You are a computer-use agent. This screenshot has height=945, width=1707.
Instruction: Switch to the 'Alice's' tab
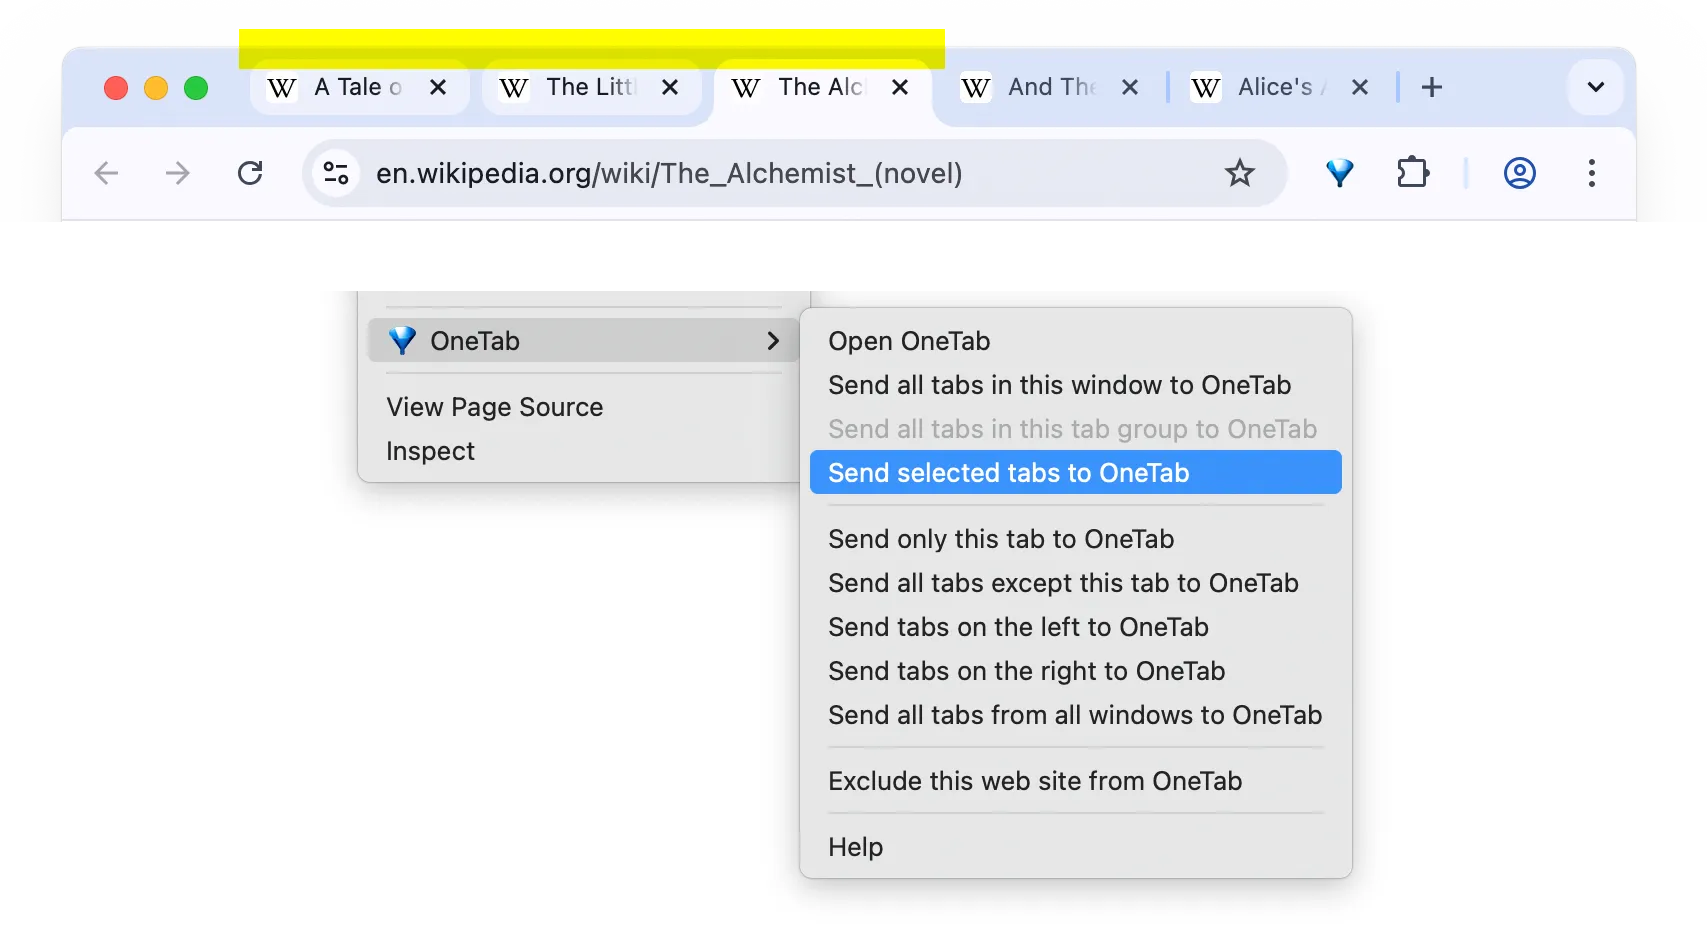coord(1273,87)
